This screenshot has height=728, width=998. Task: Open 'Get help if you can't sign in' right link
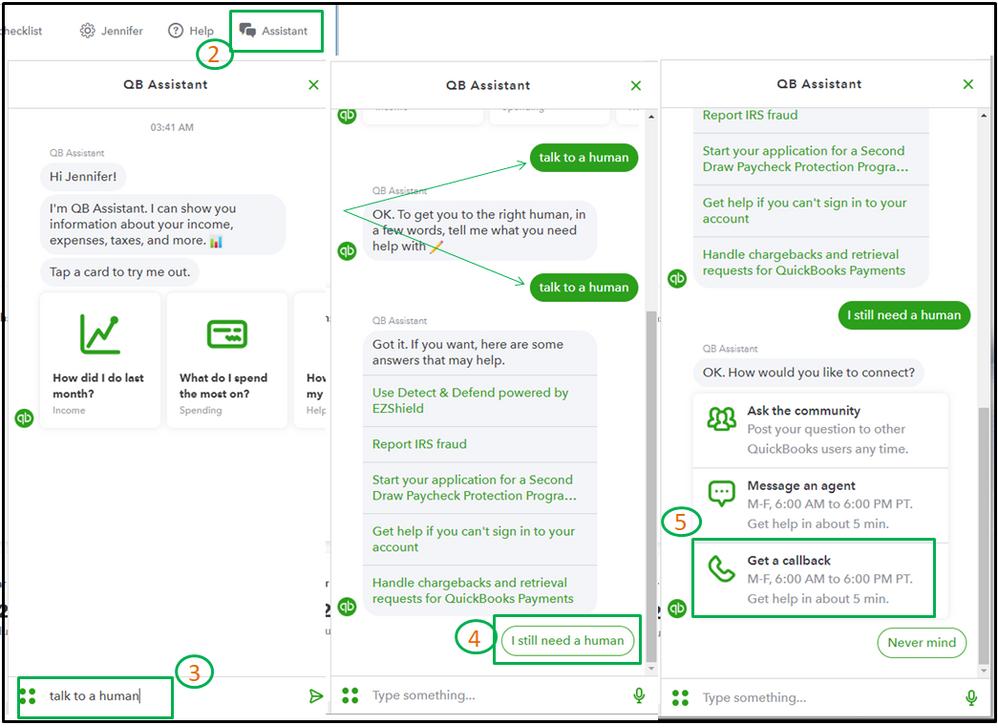tap(810, 211)
